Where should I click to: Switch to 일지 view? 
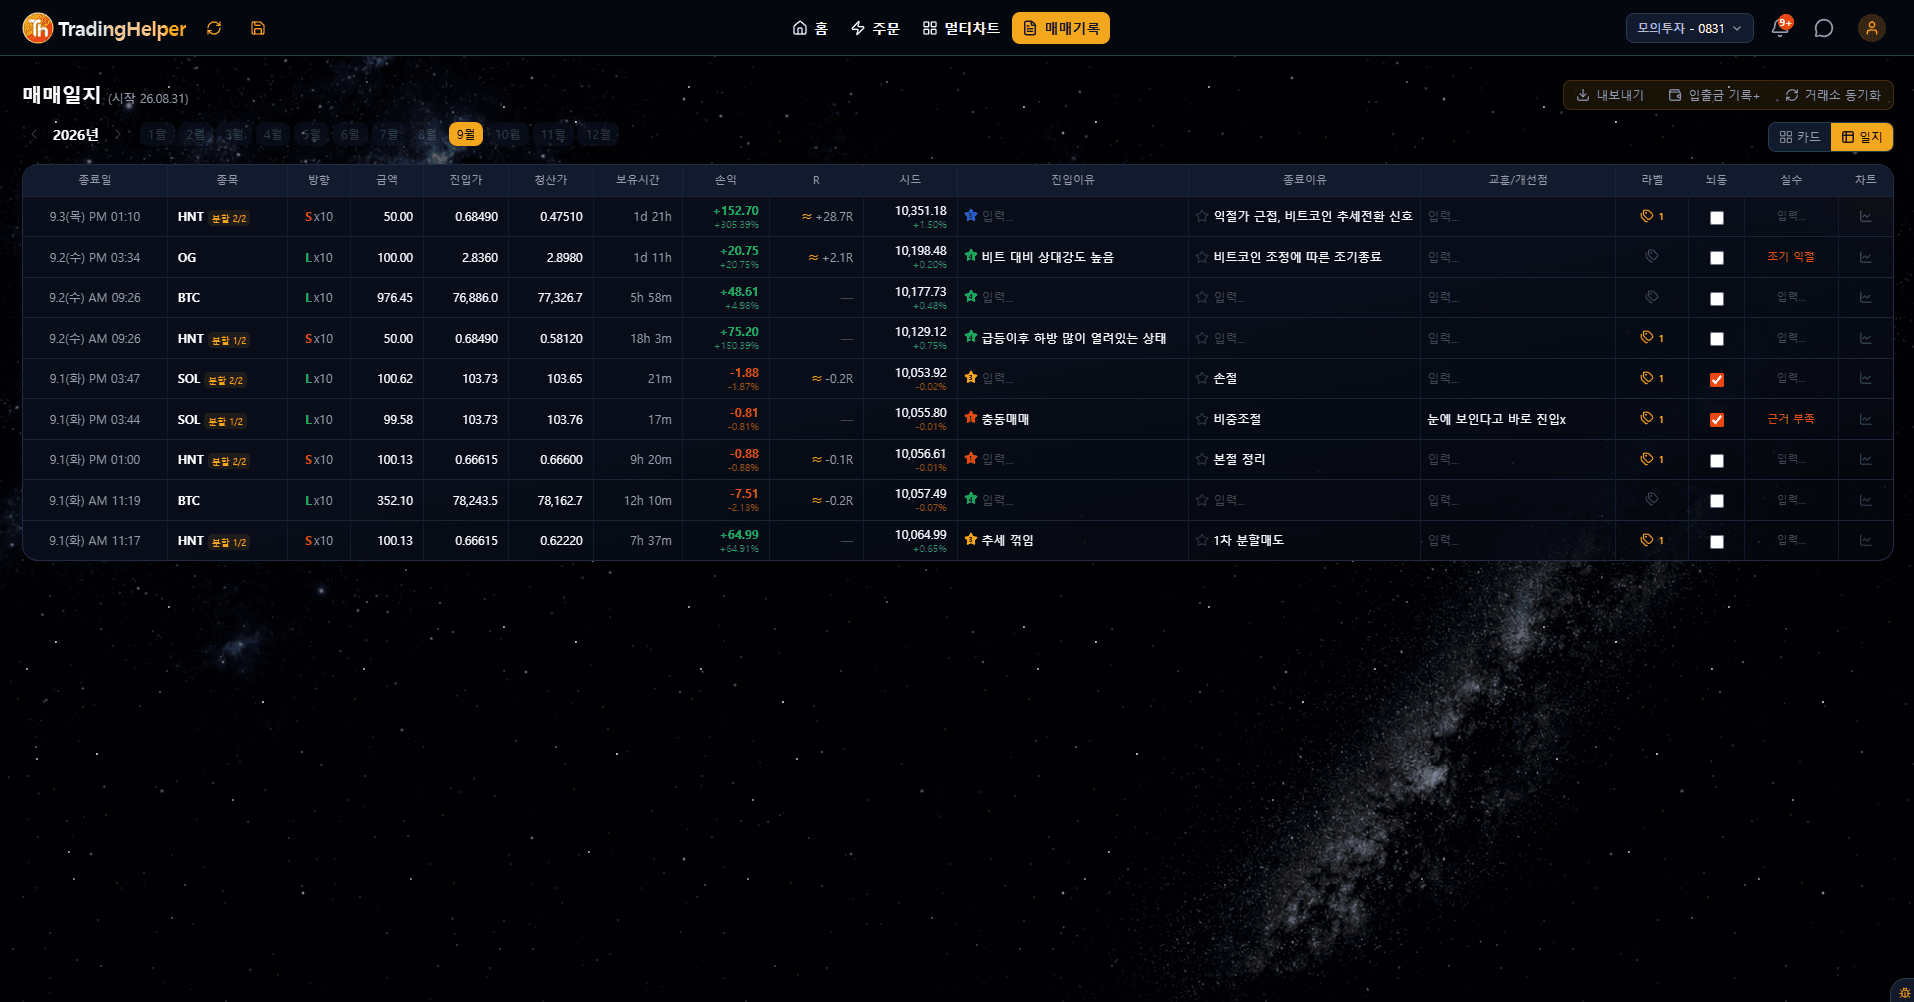click(1862, 137)
